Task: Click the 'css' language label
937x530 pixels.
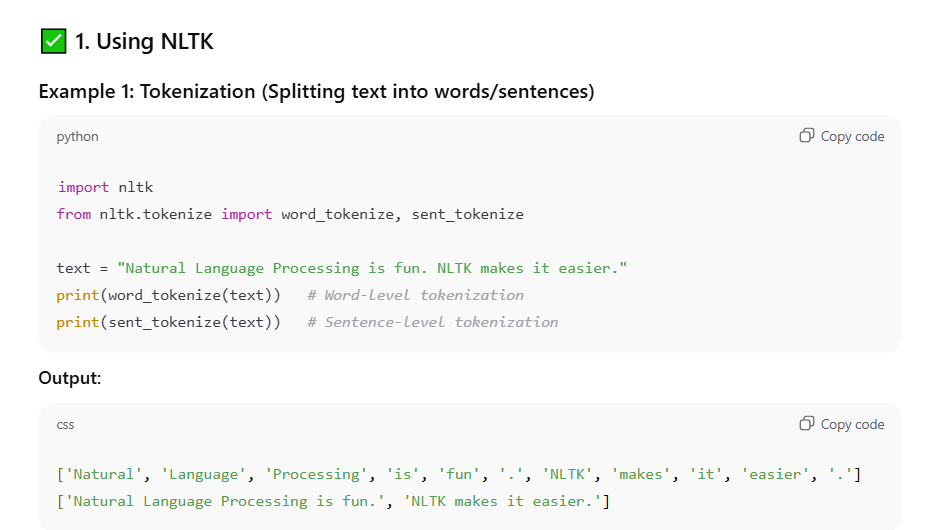Action: click(x=65, y=425)
